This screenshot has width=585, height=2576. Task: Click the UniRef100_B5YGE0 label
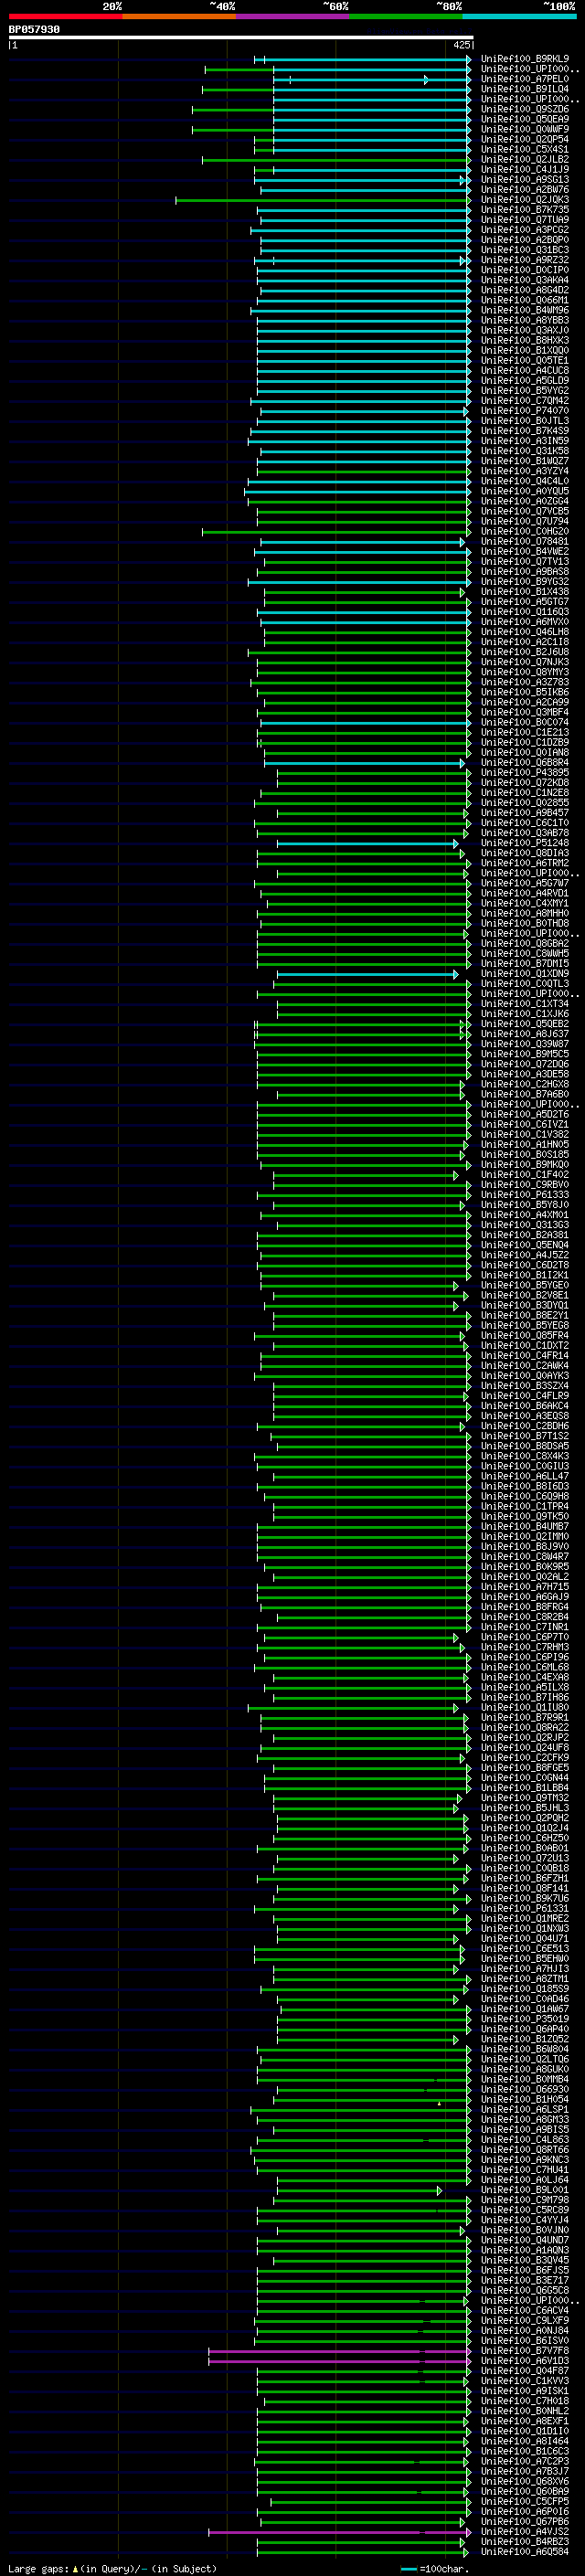524,1285
